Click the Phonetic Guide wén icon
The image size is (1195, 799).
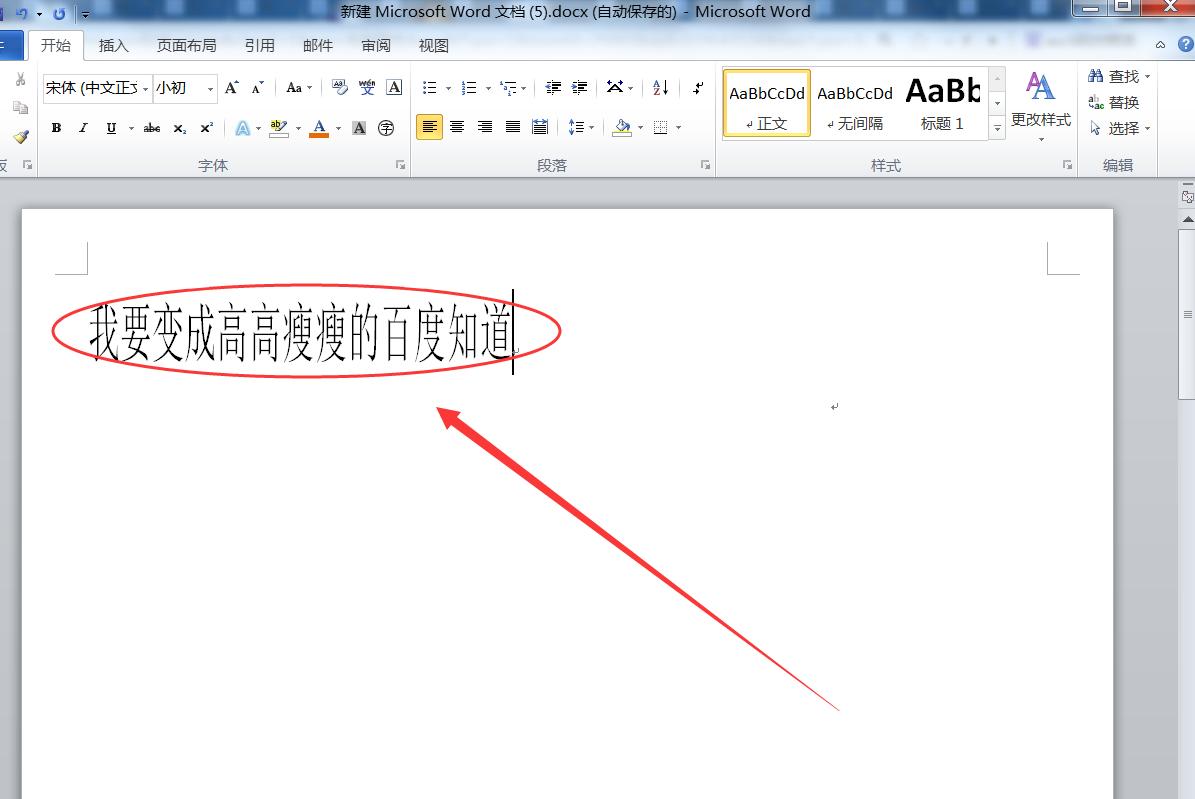coord(367,88)
